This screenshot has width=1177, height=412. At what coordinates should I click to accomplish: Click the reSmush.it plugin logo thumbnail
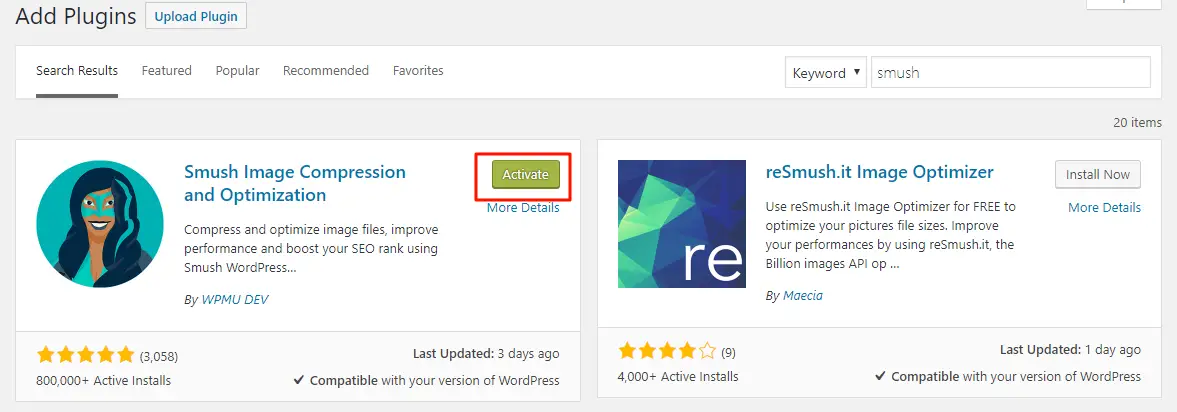[x=682, y=224]
